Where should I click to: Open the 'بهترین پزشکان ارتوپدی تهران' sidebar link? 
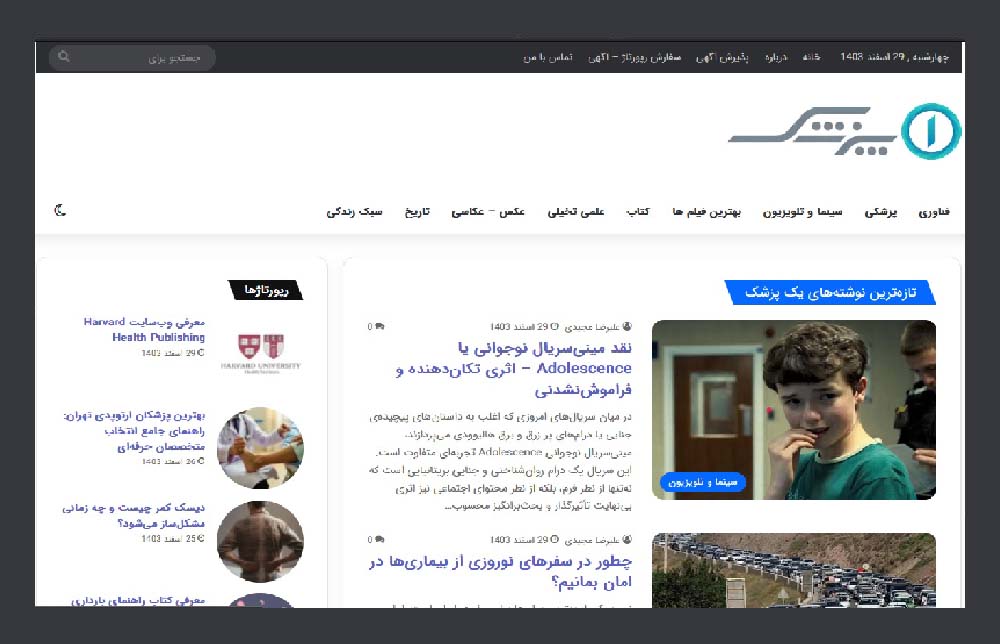coord(134,431)
